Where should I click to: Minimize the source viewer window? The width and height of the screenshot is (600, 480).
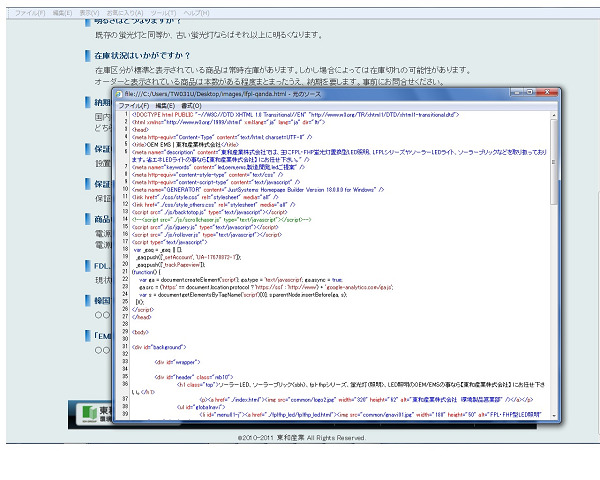click(517, 92)
